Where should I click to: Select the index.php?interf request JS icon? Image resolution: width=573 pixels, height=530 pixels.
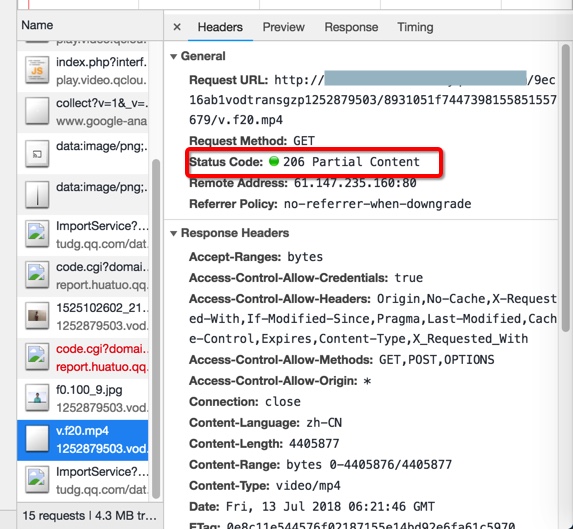37,70
